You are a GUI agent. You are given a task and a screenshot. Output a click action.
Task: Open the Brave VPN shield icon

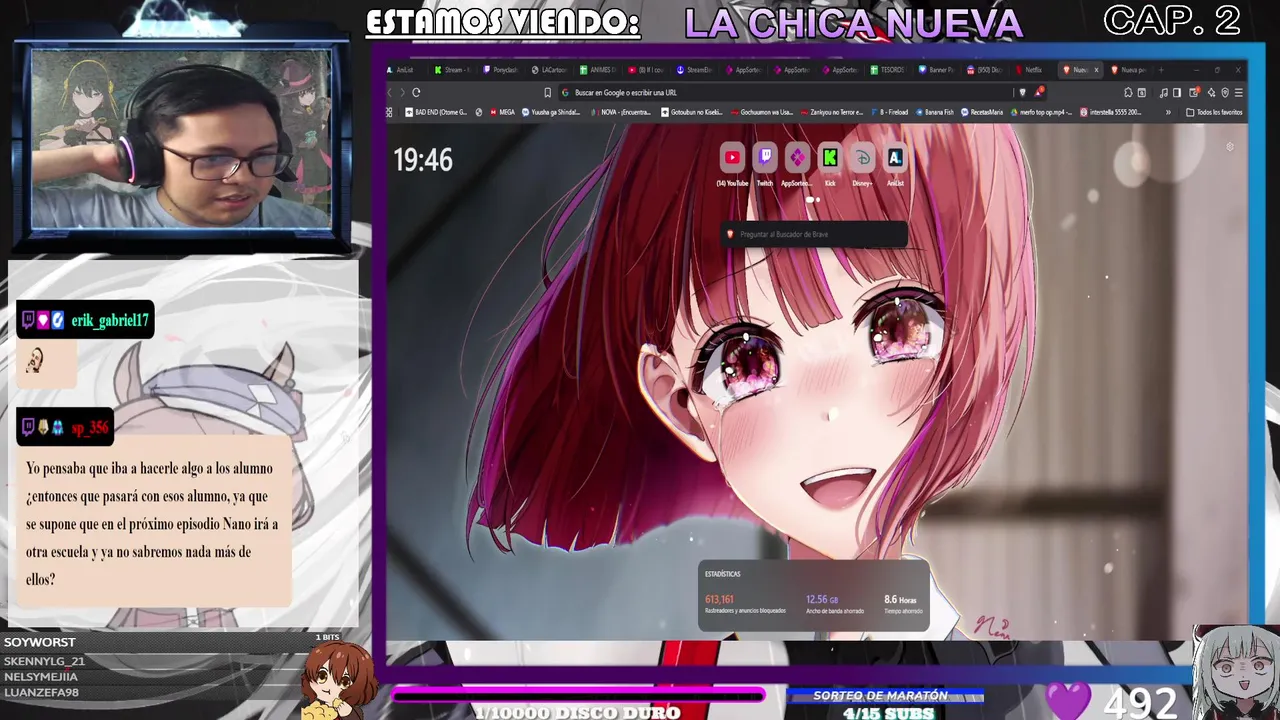coord(1225,93)
